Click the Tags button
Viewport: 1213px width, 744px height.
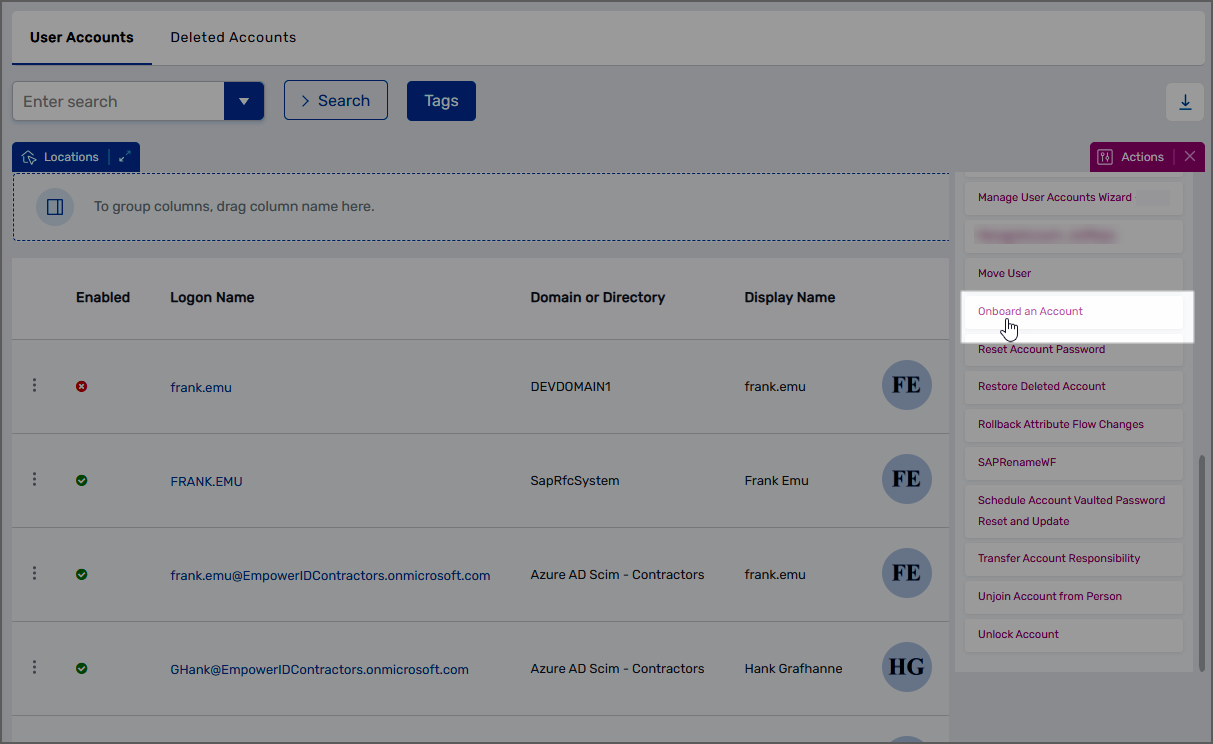(441, 101)
